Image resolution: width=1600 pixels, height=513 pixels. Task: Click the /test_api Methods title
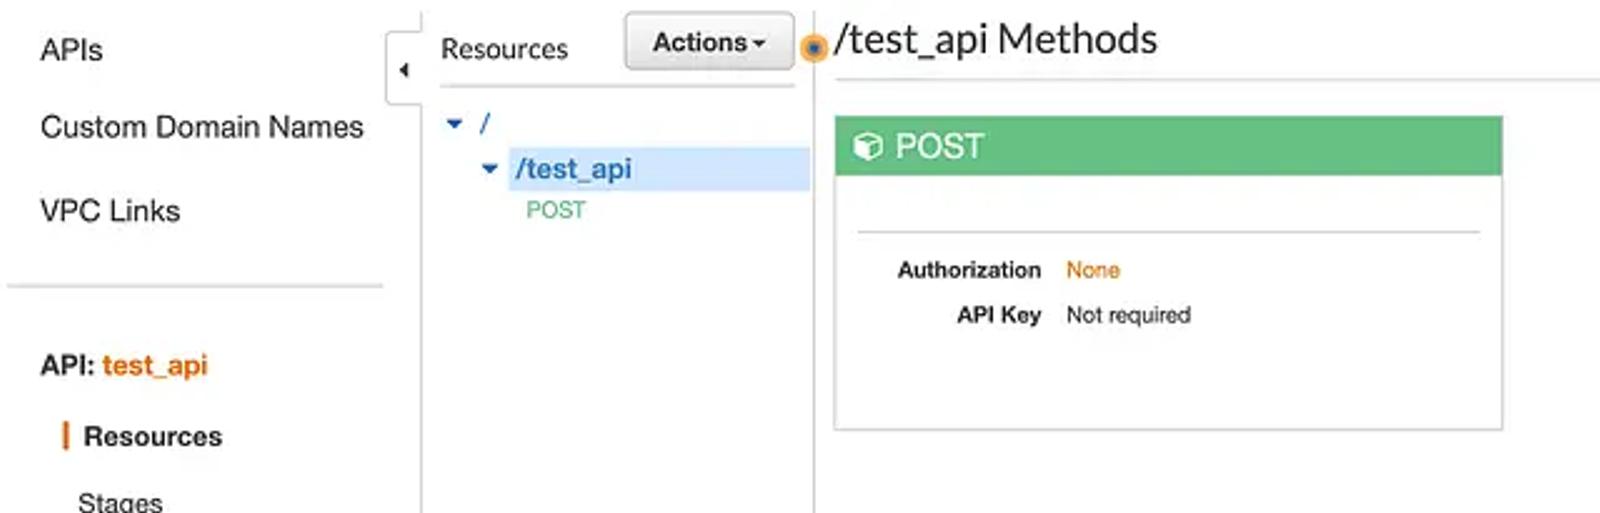(996, 40)
